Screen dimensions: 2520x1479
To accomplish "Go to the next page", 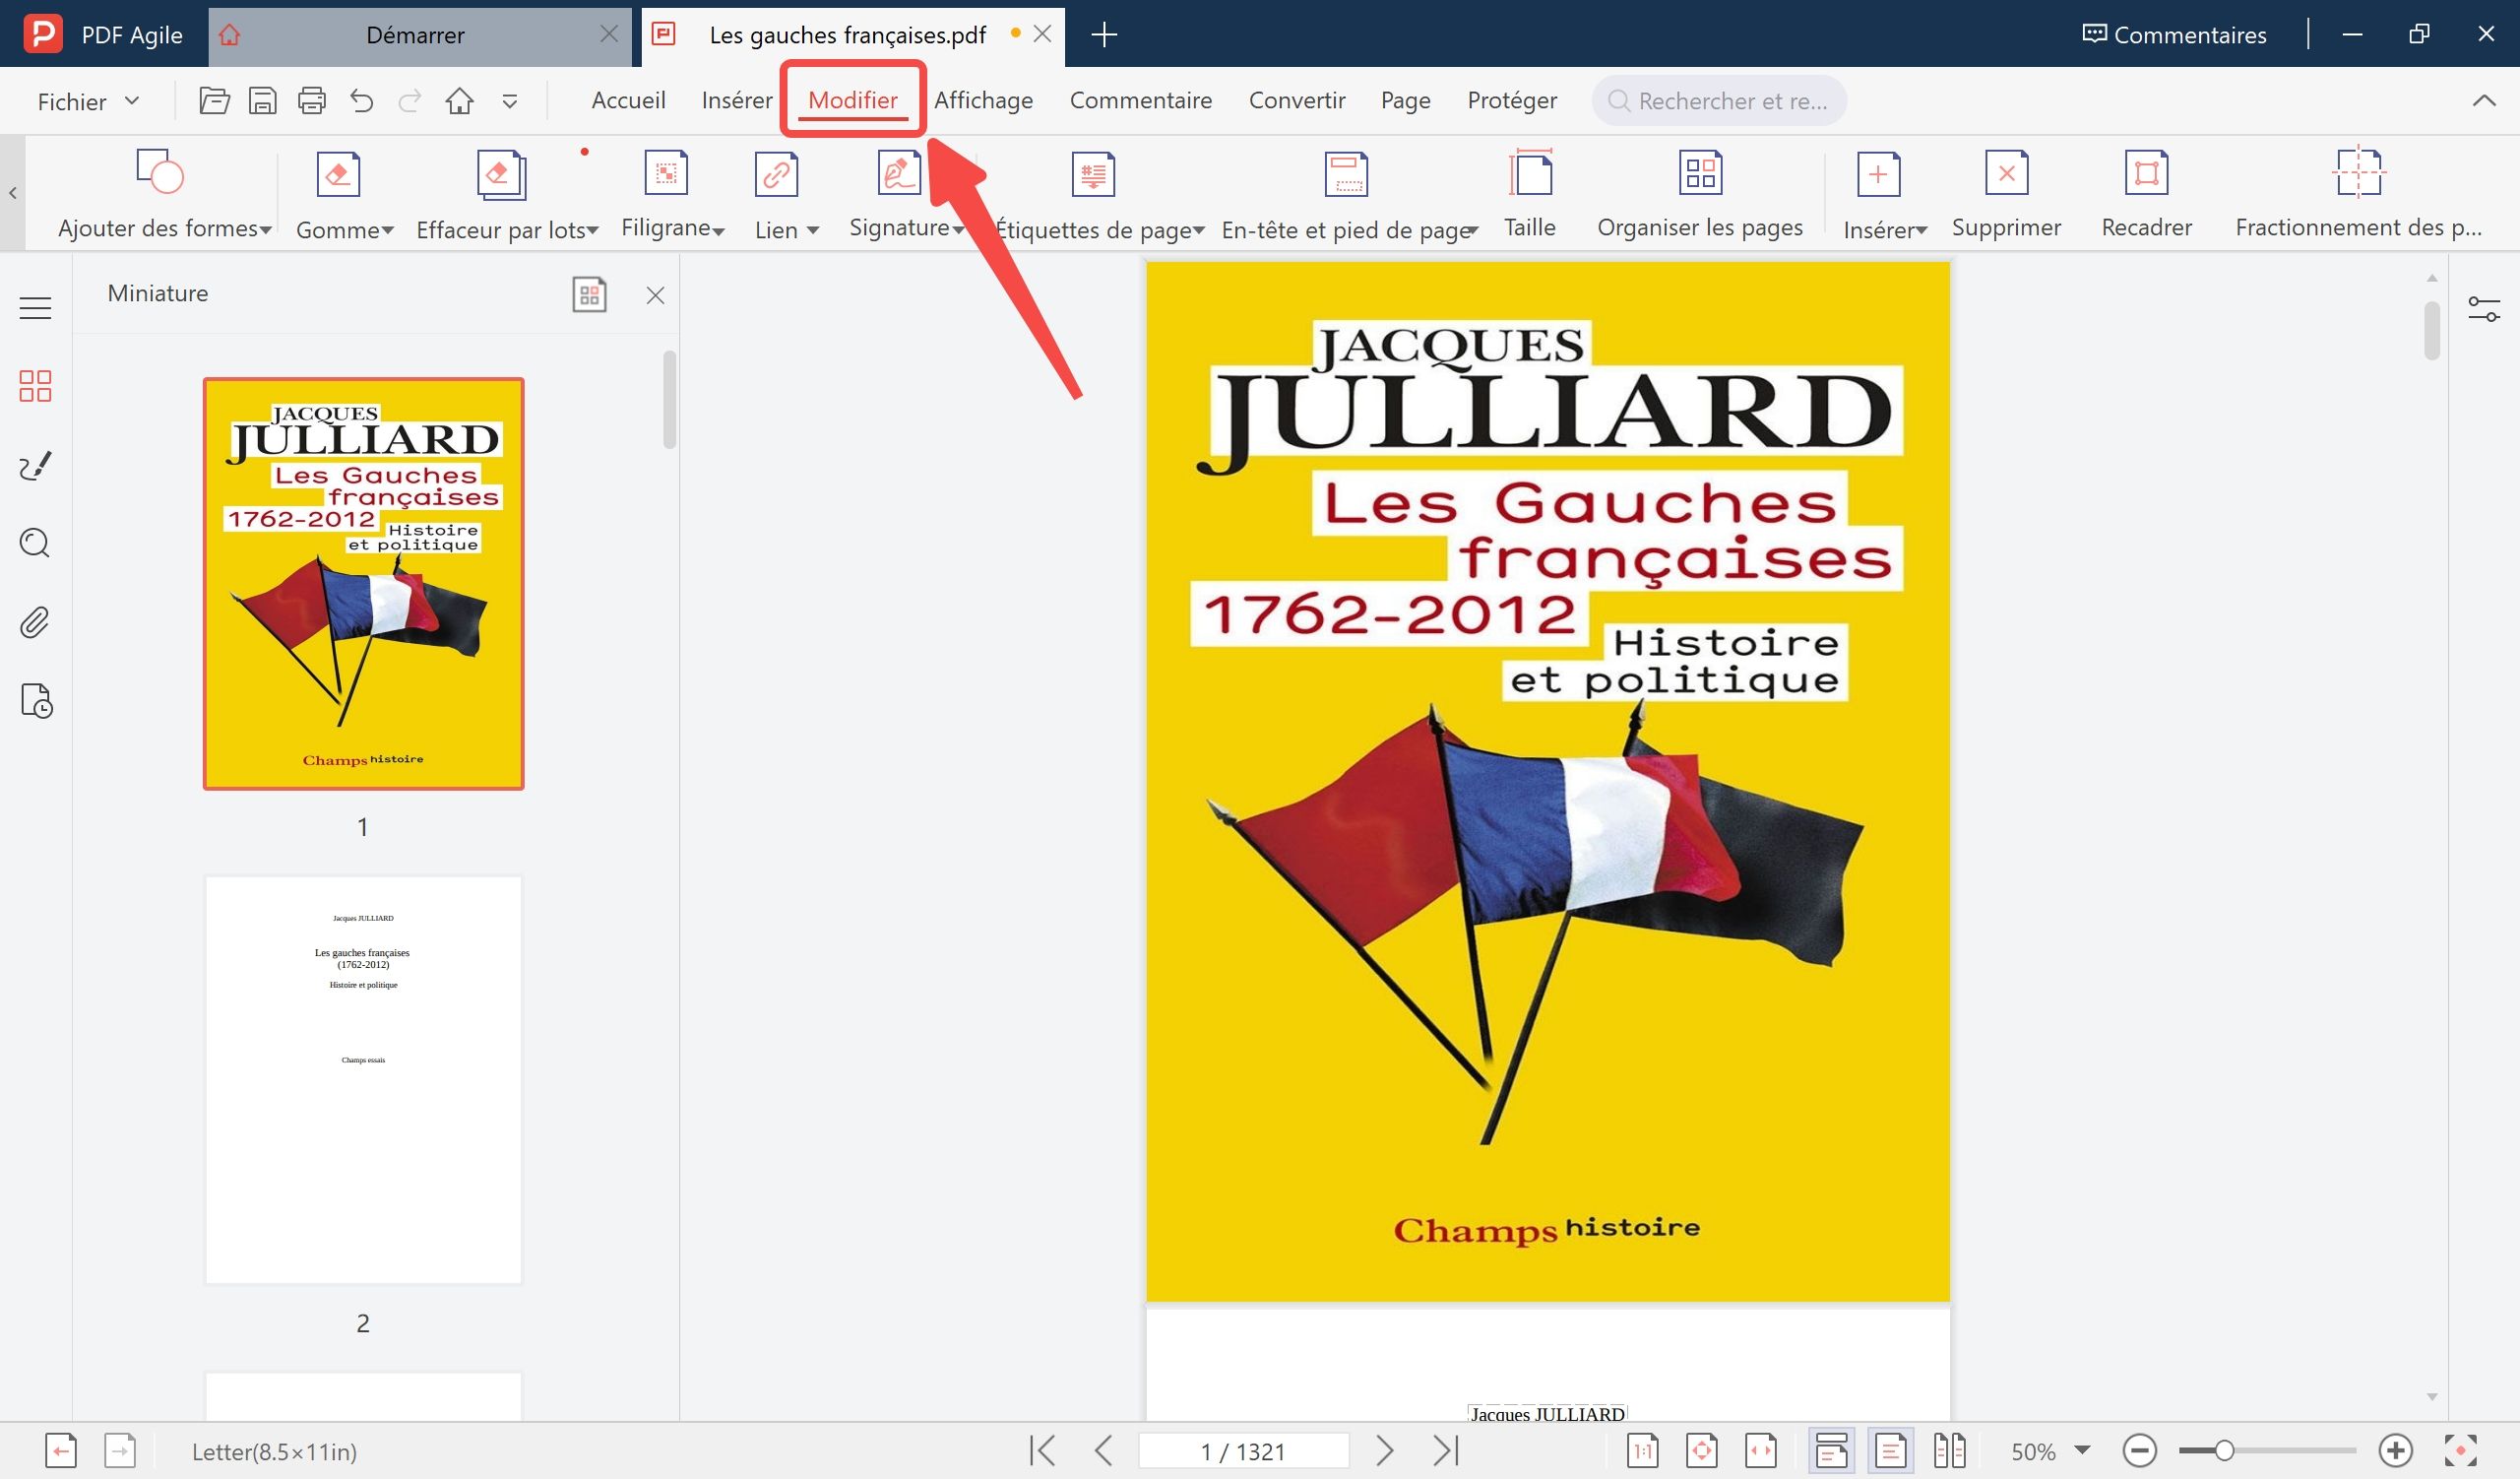I will pos(1384,1450).
